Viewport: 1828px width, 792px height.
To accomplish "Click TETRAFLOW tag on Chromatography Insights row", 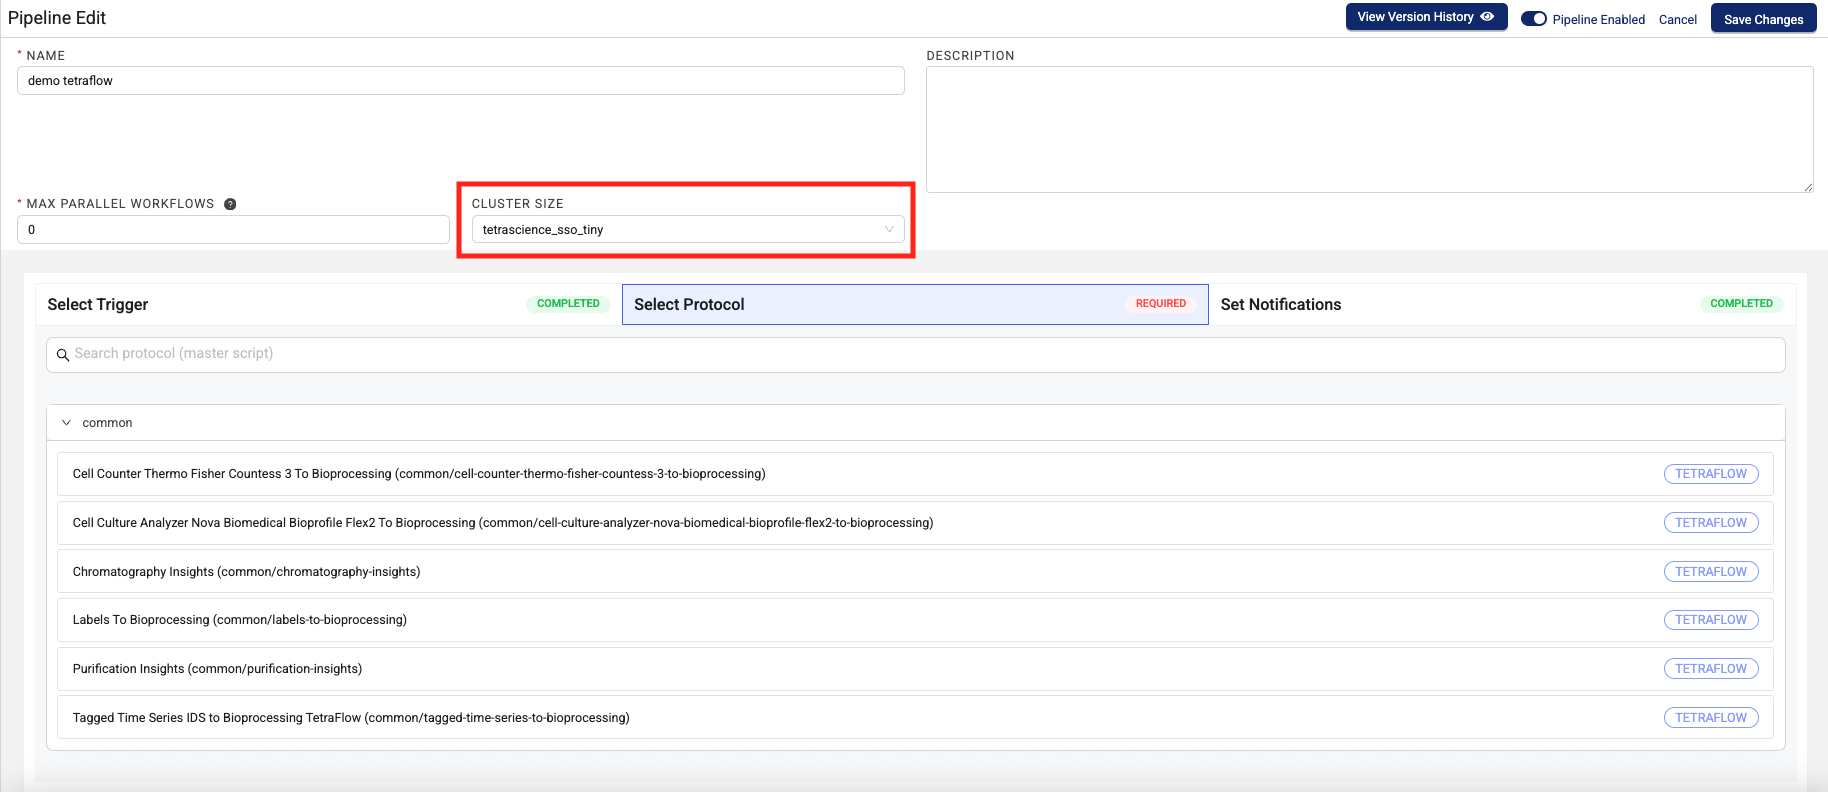I will tap(1711, 572).
